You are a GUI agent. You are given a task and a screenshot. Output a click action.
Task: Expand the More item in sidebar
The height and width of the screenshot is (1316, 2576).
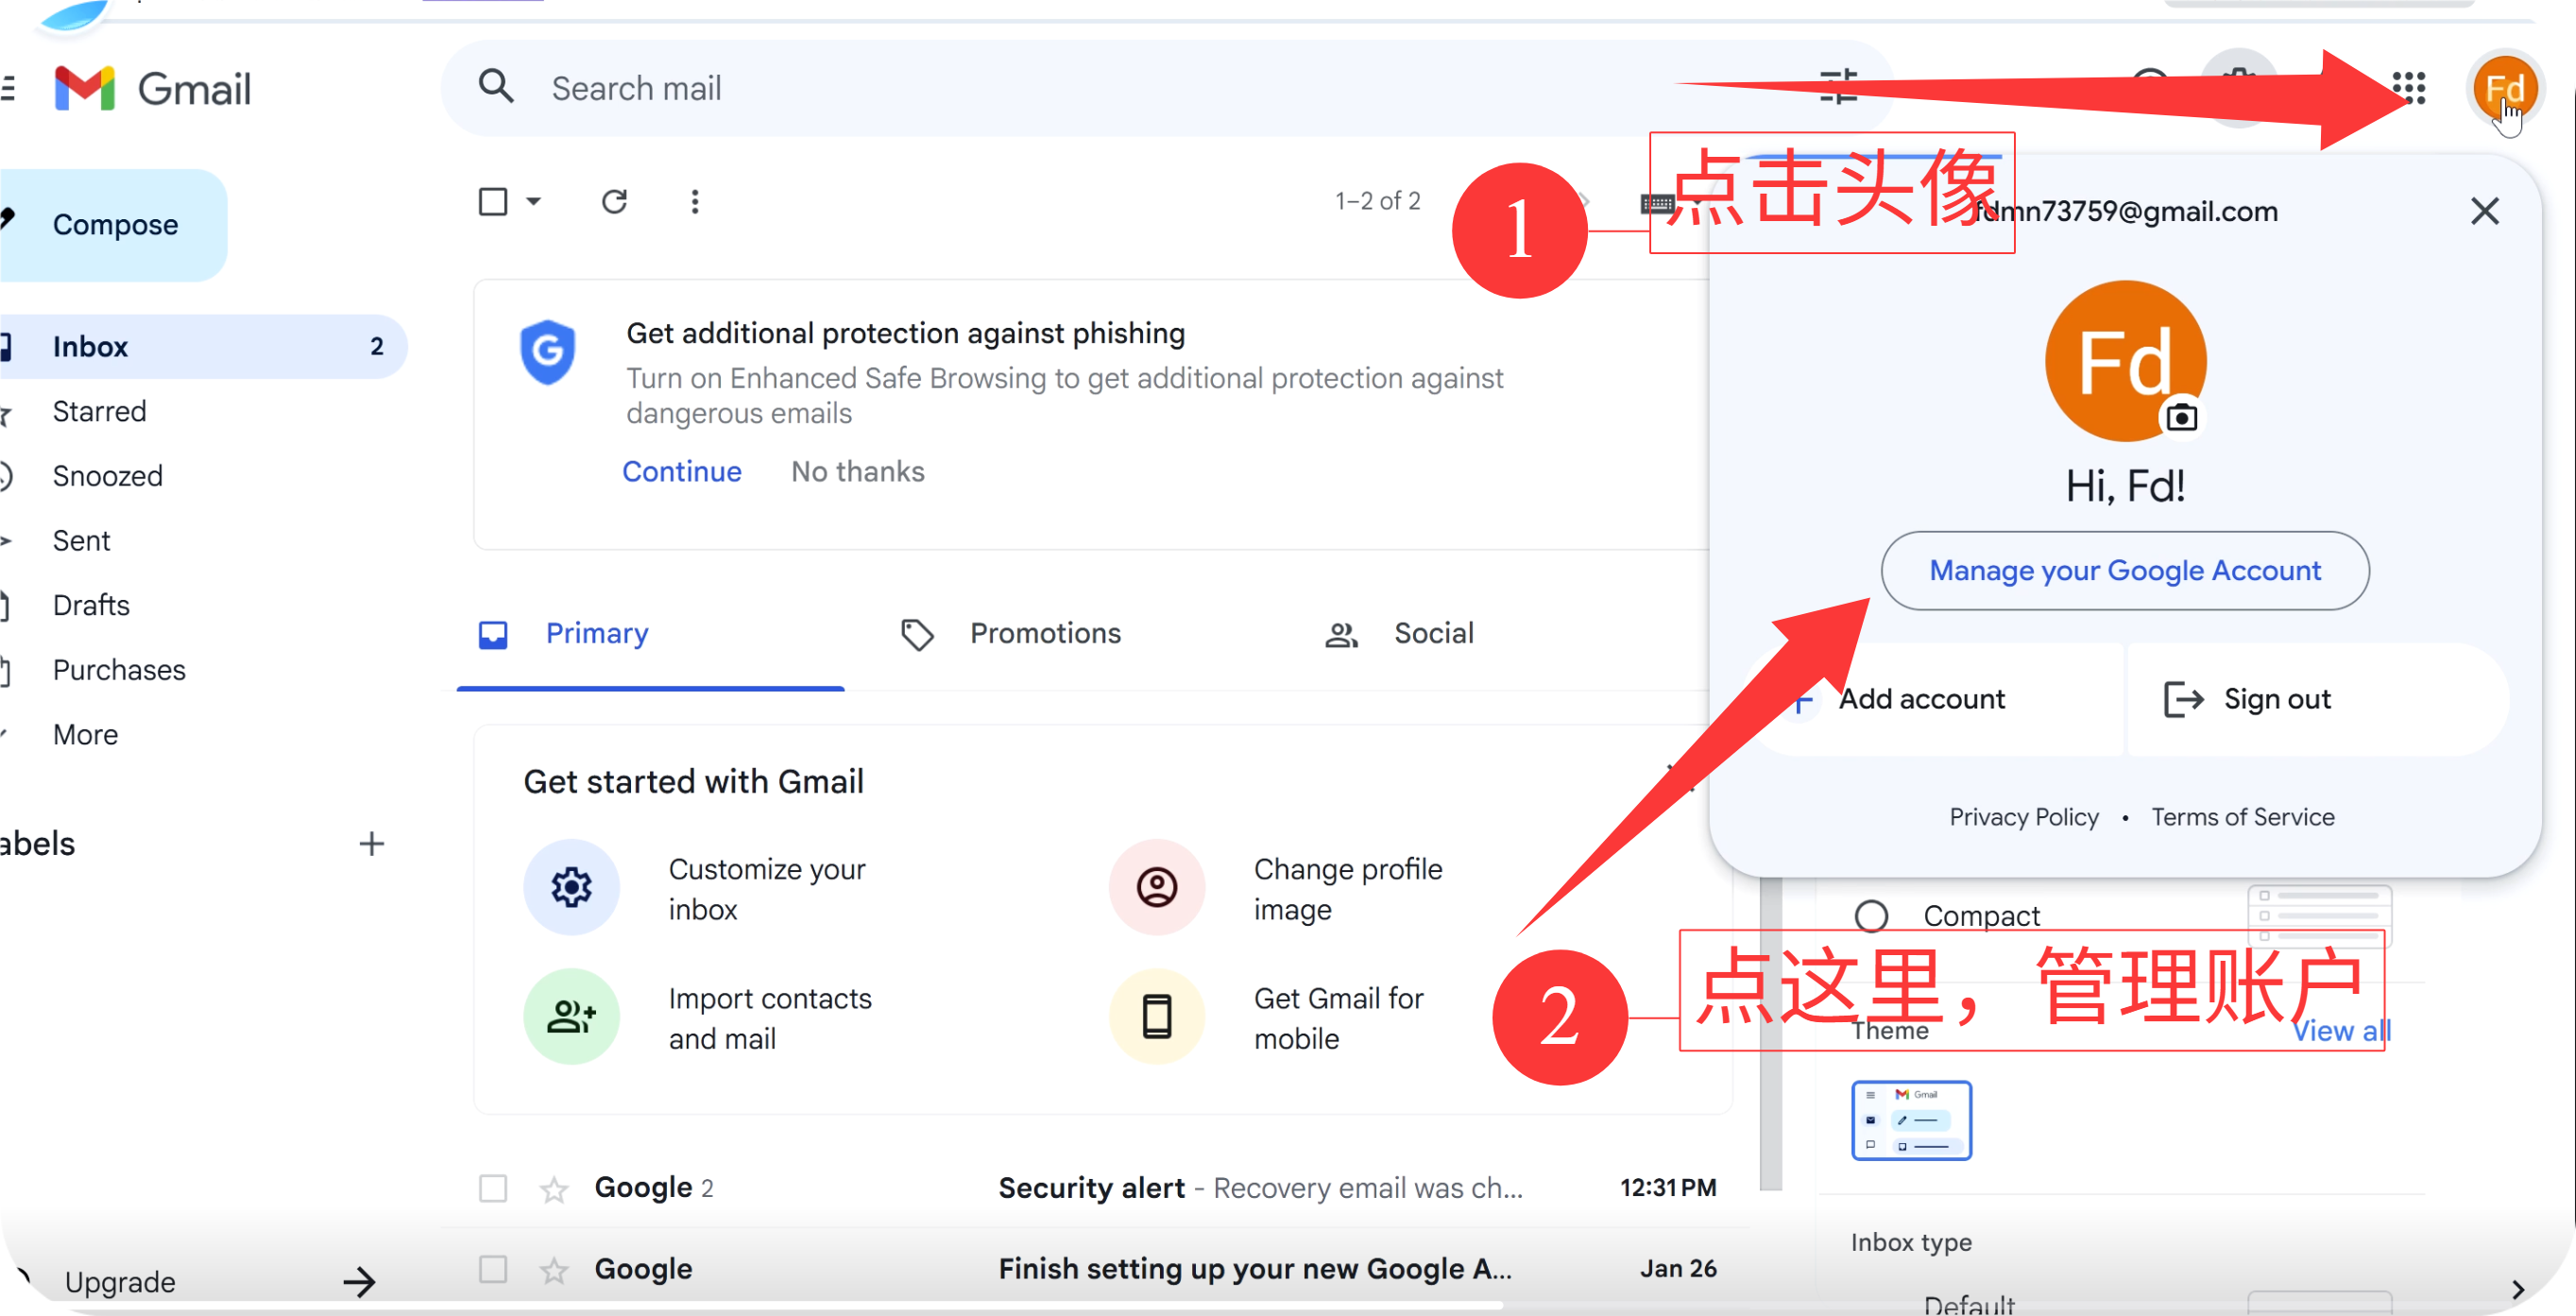point(86,734)
